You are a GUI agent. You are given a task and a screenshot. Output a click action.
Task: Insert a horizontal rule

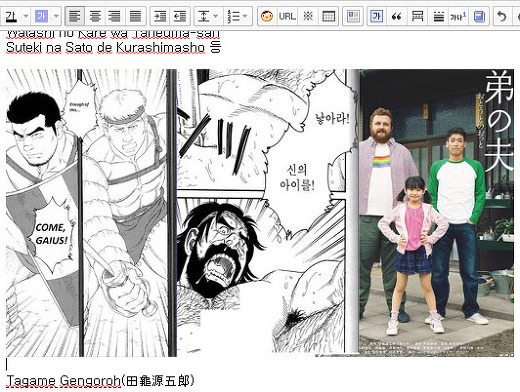(x=438, y=16)
